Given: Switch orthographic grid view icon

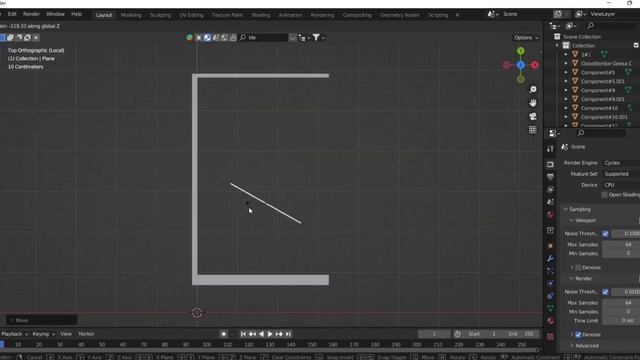Looking at the screenshot, I should coord(533,130).
